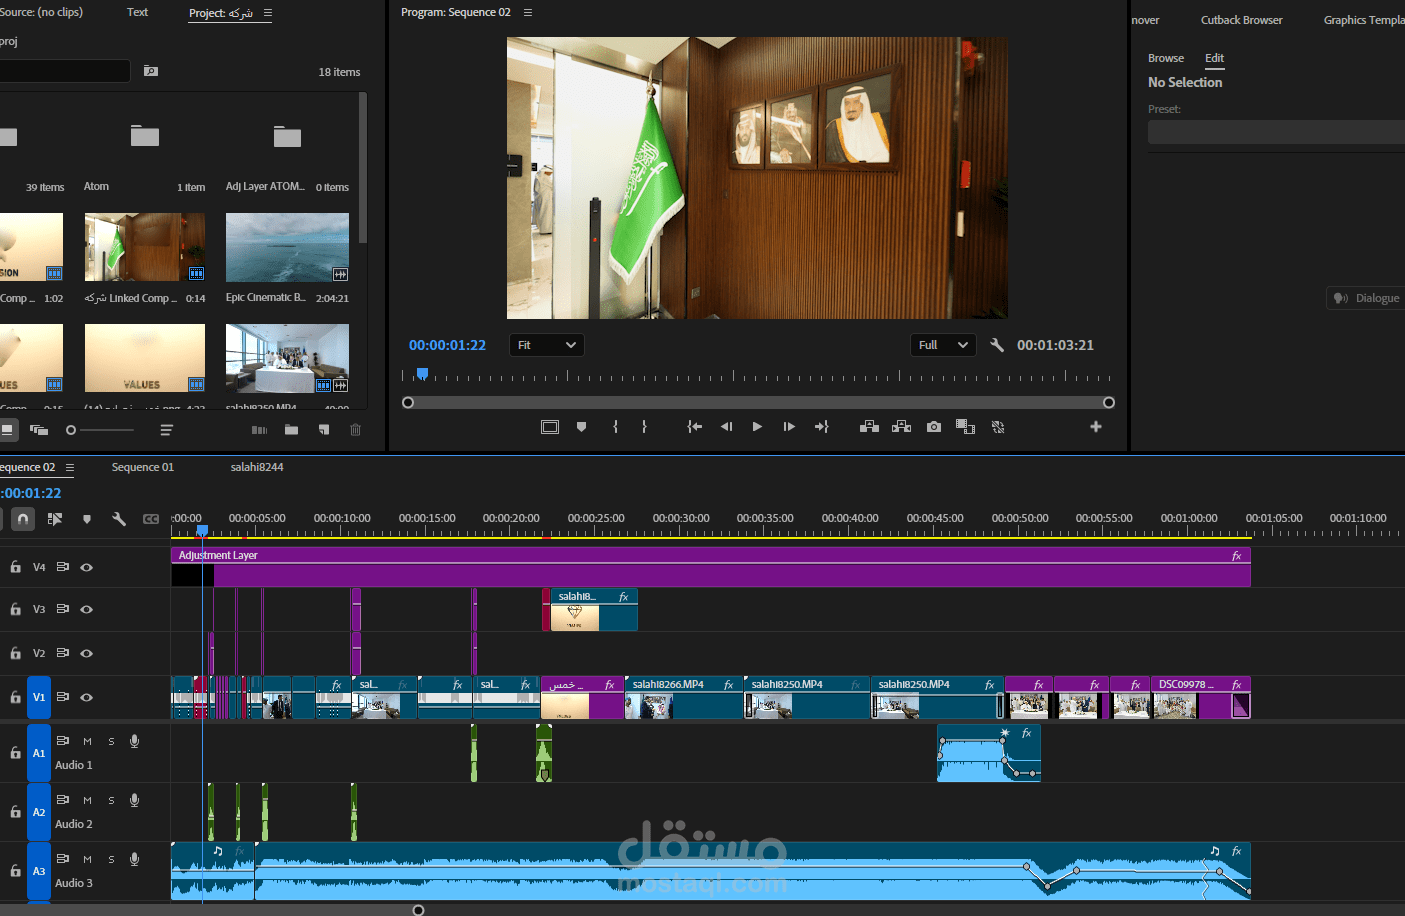Open Program Sequence 02 panel menu
The height and width of the screenshot is (916, 1405).
[x=528, y=12]
